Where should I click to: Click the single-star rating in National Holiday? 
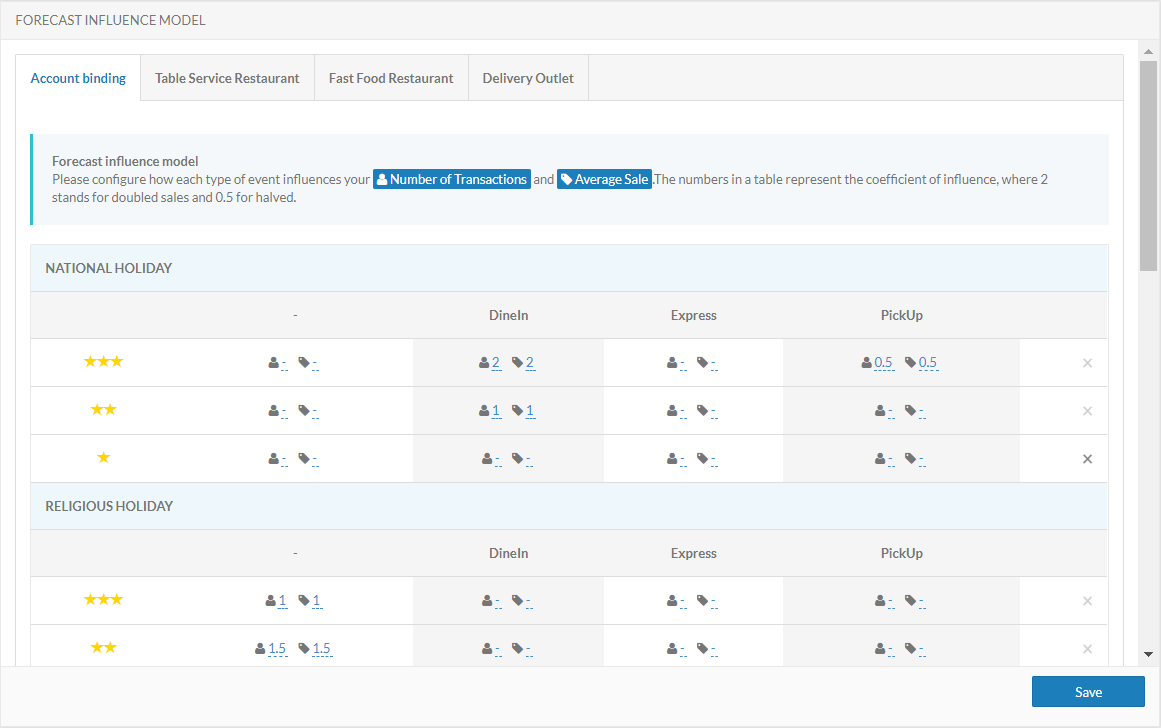pos(103,457)
